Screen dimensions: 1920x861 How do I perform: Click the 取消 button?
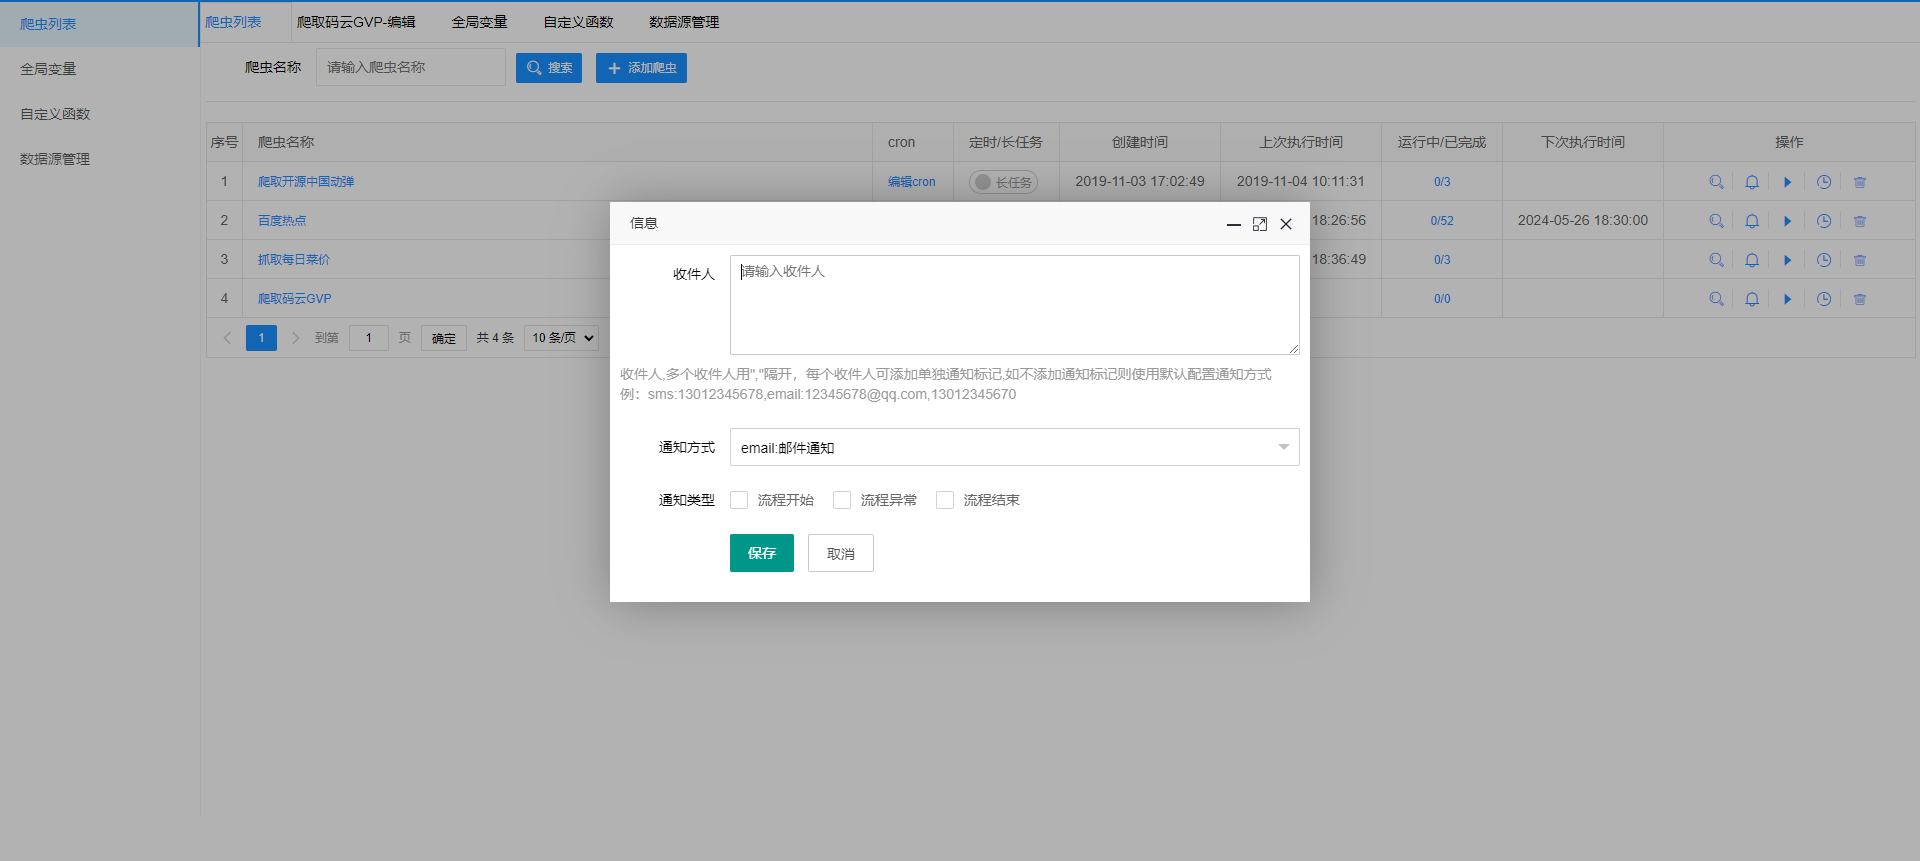coord(841,553)
